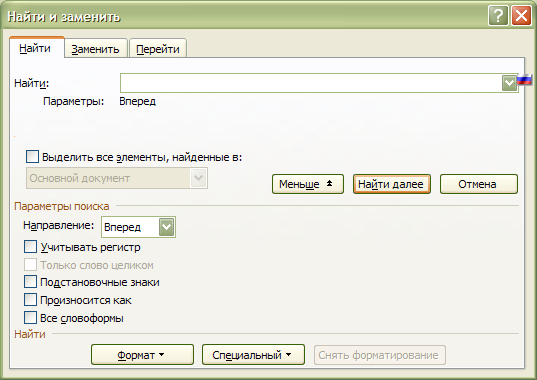537x380 pixels.
Task: Close the Найти и заменить dialog
Action: tap(521, 16)
